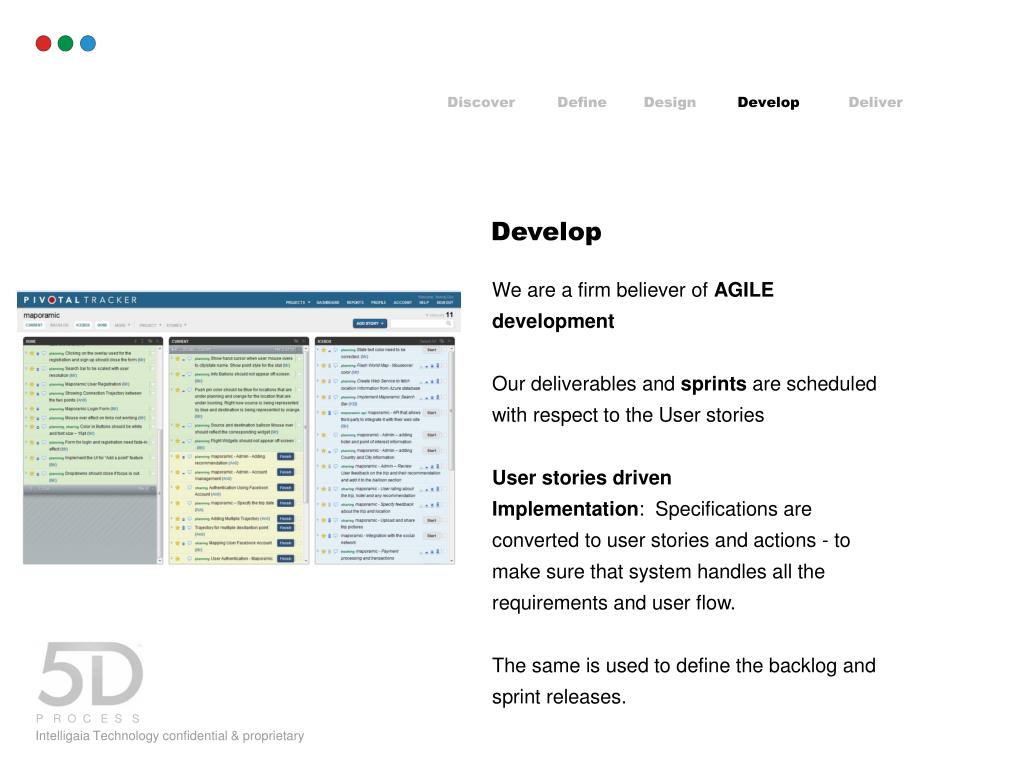This screenshot has width=1024, height=768.
Task: Click Start for State text color story
Action: [x=432, y=349]
